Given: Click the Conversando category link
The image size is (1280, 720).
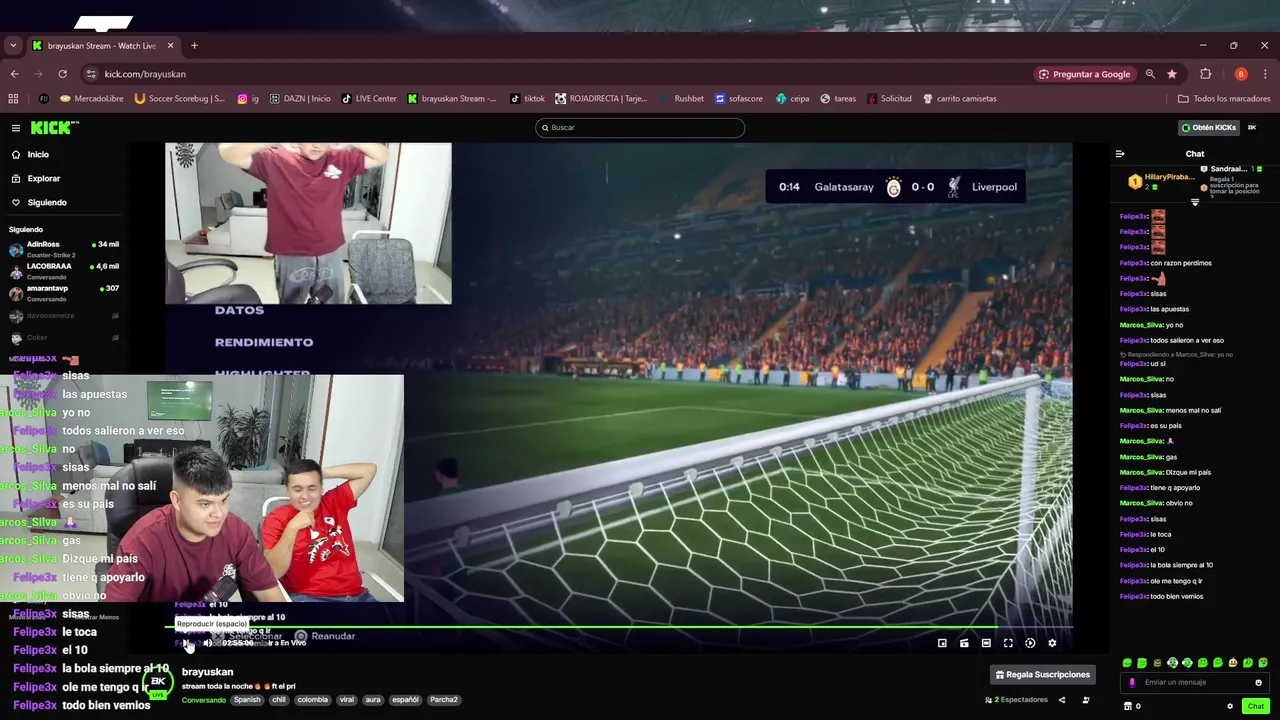Looking at the screenshot, I should coord(204,700).
